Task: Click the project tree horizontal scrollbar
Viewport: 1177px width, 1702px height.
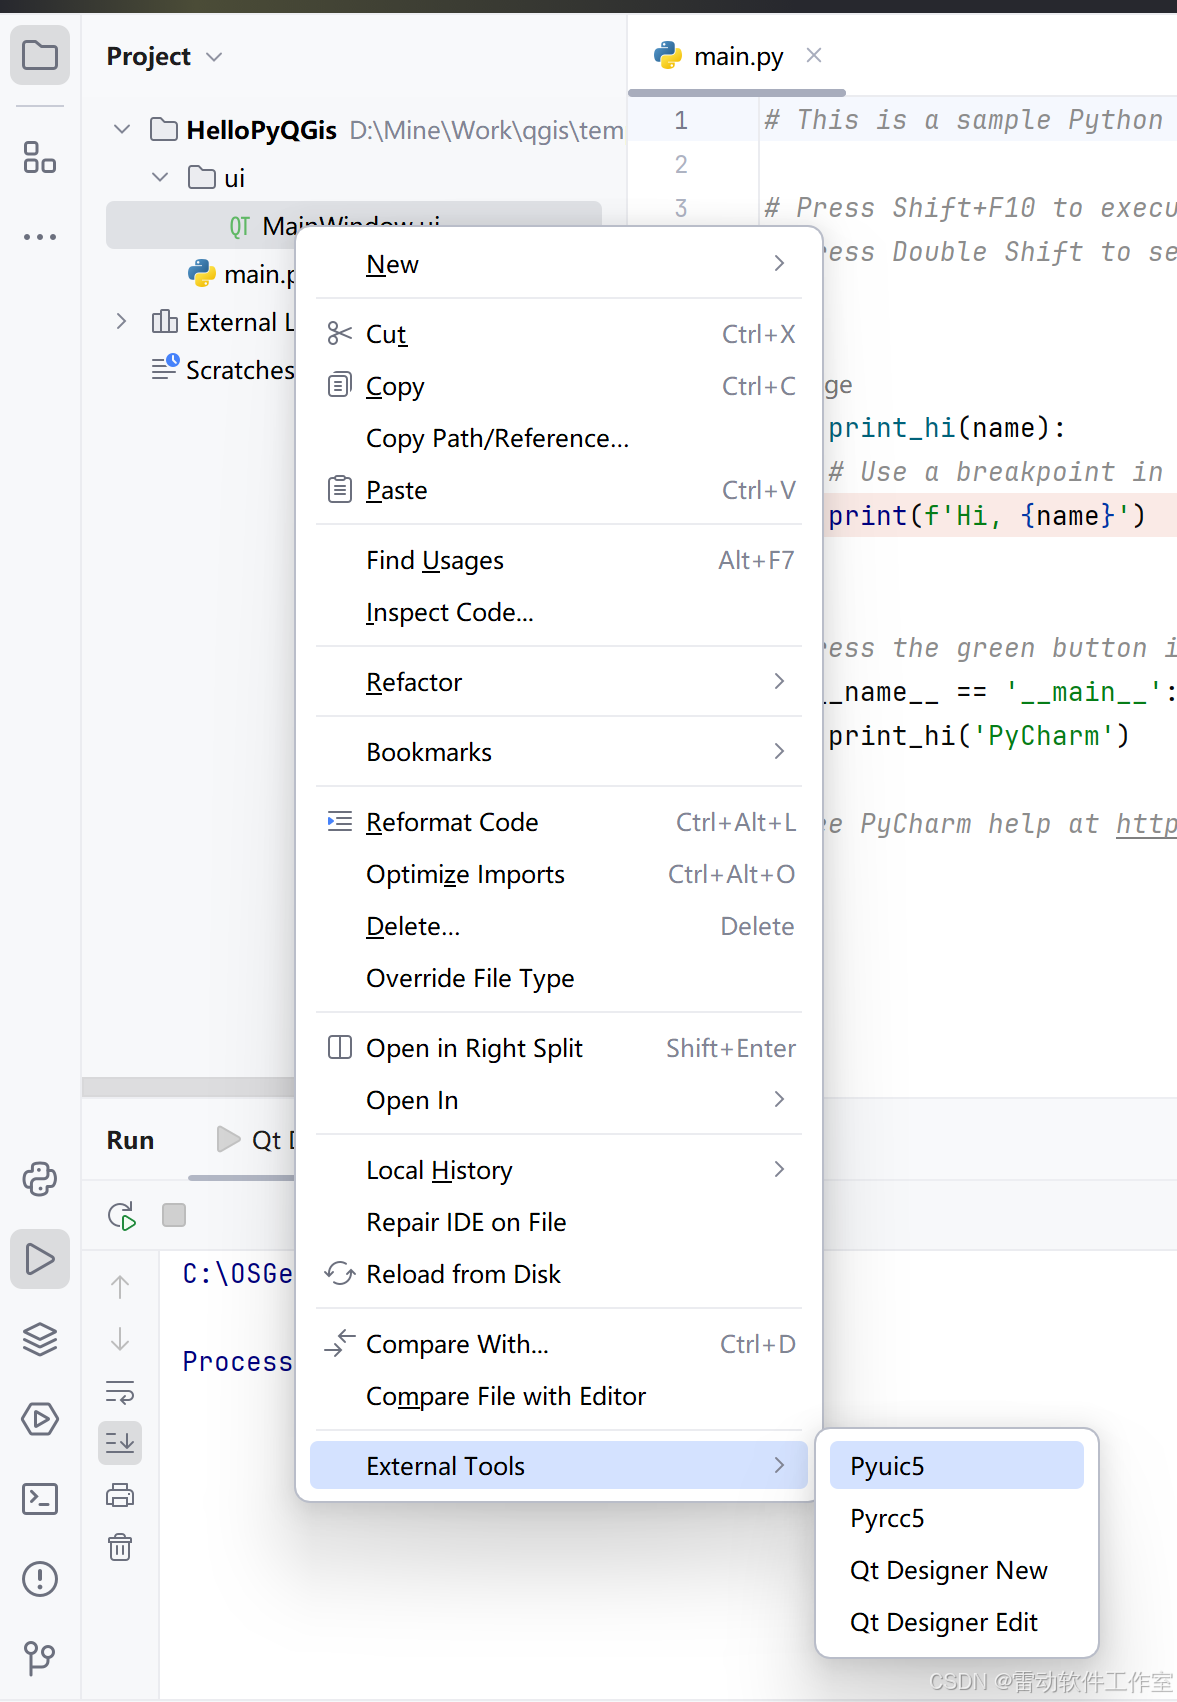Action: [188, 1087]
